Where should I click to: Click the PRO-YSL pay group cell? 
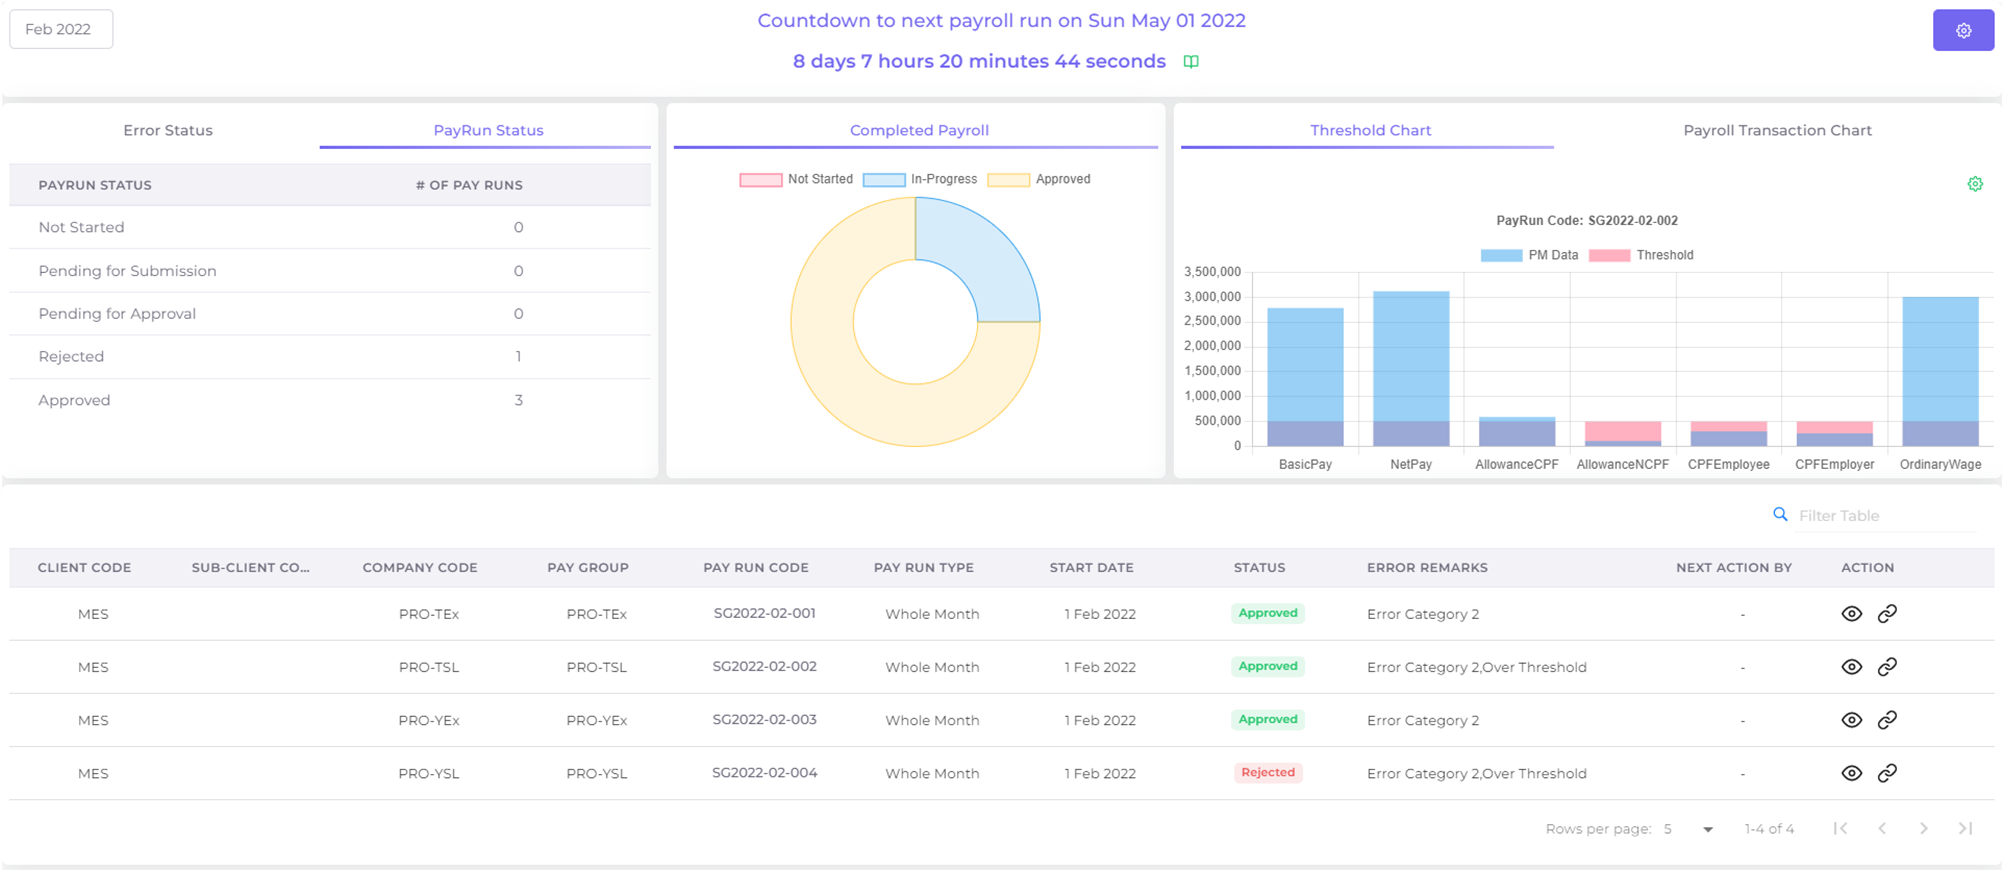[596, 773]
